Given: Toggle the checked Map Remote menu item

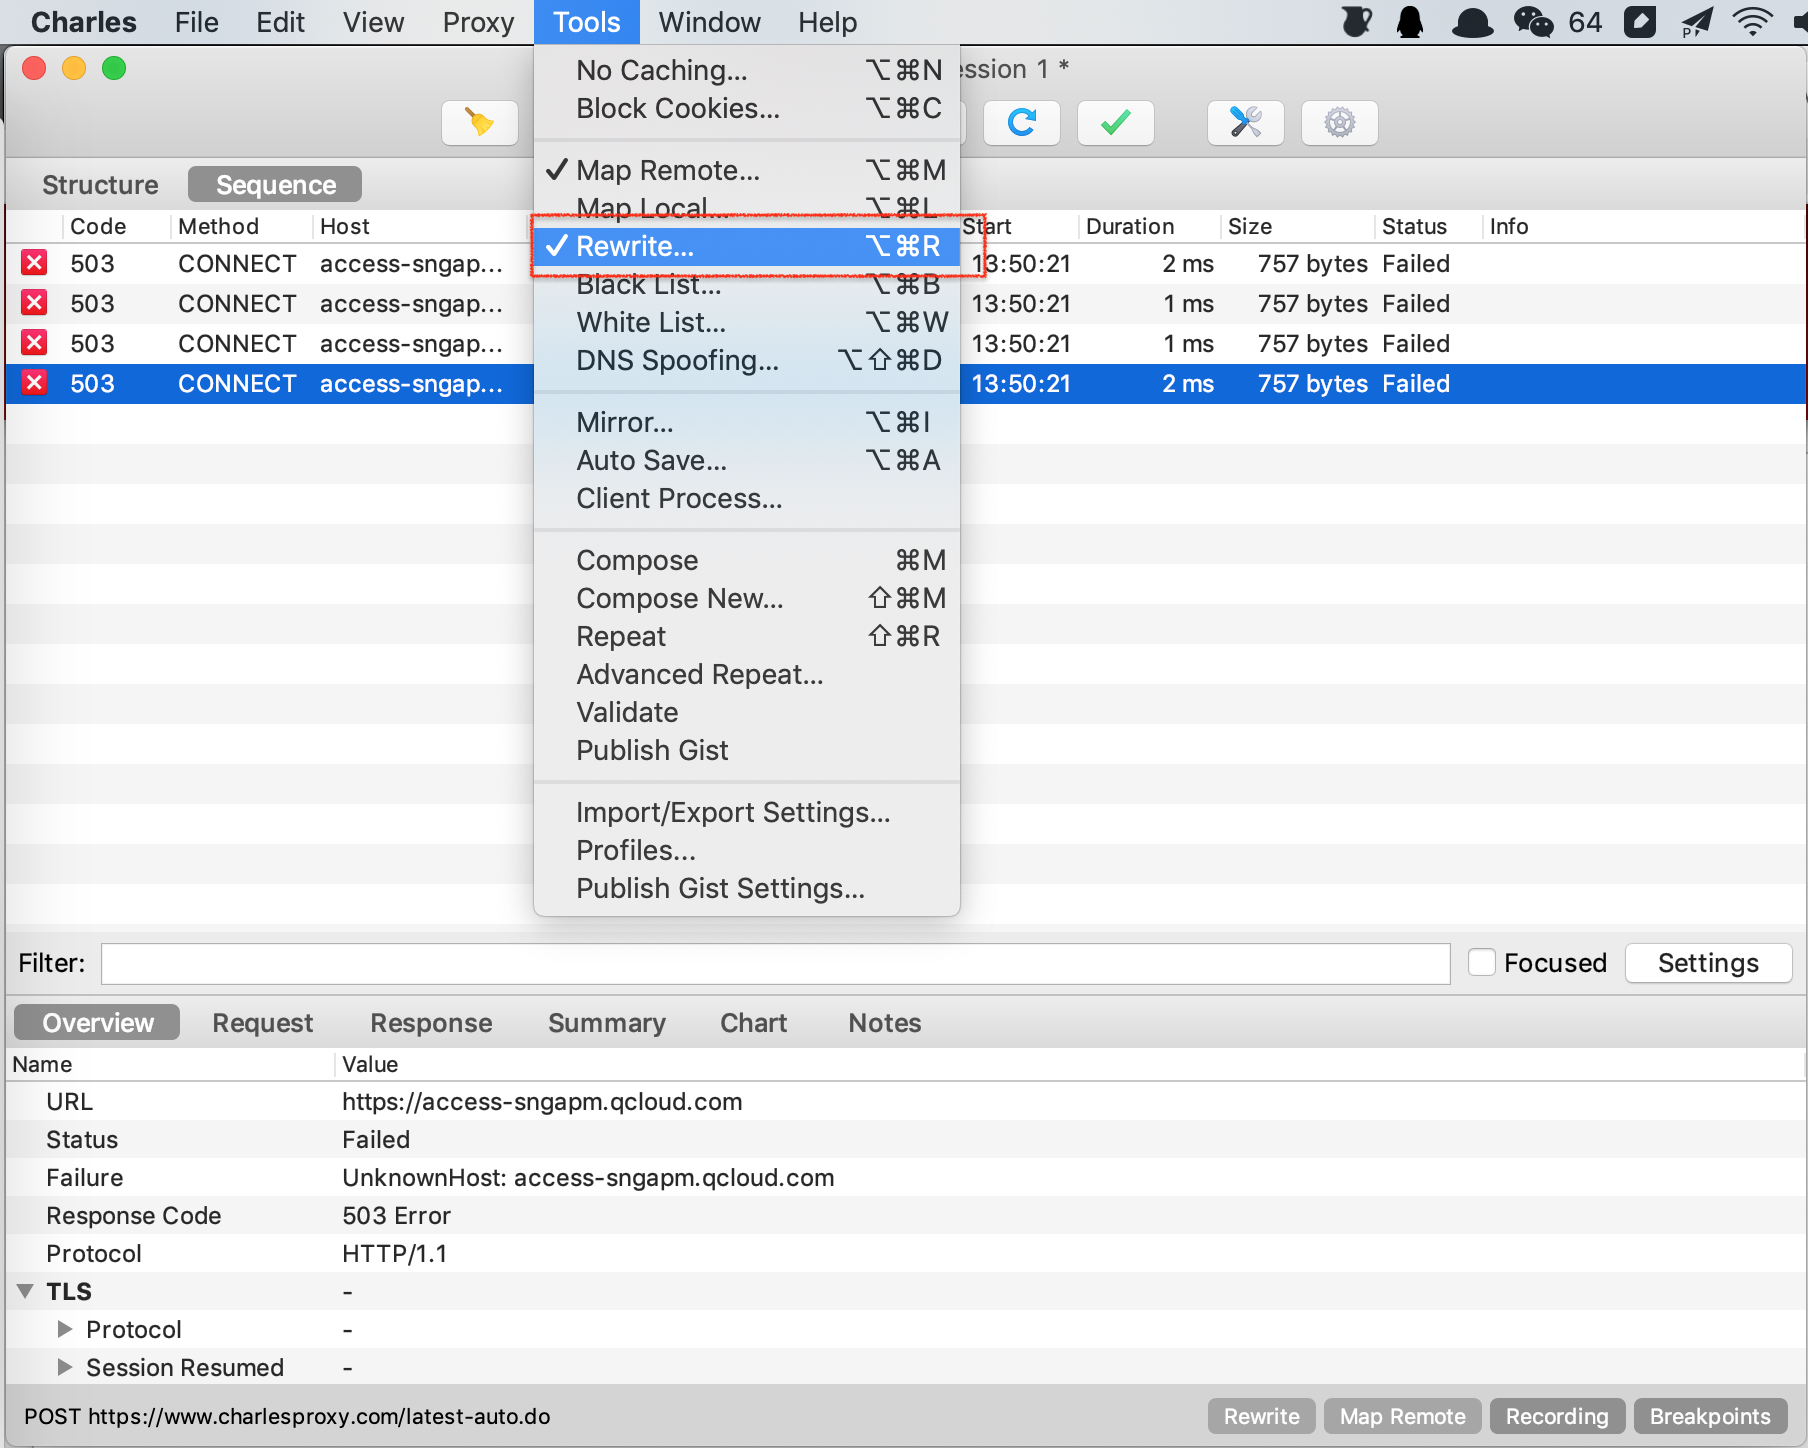Looking at the screenshot, I should click(668, 170).
